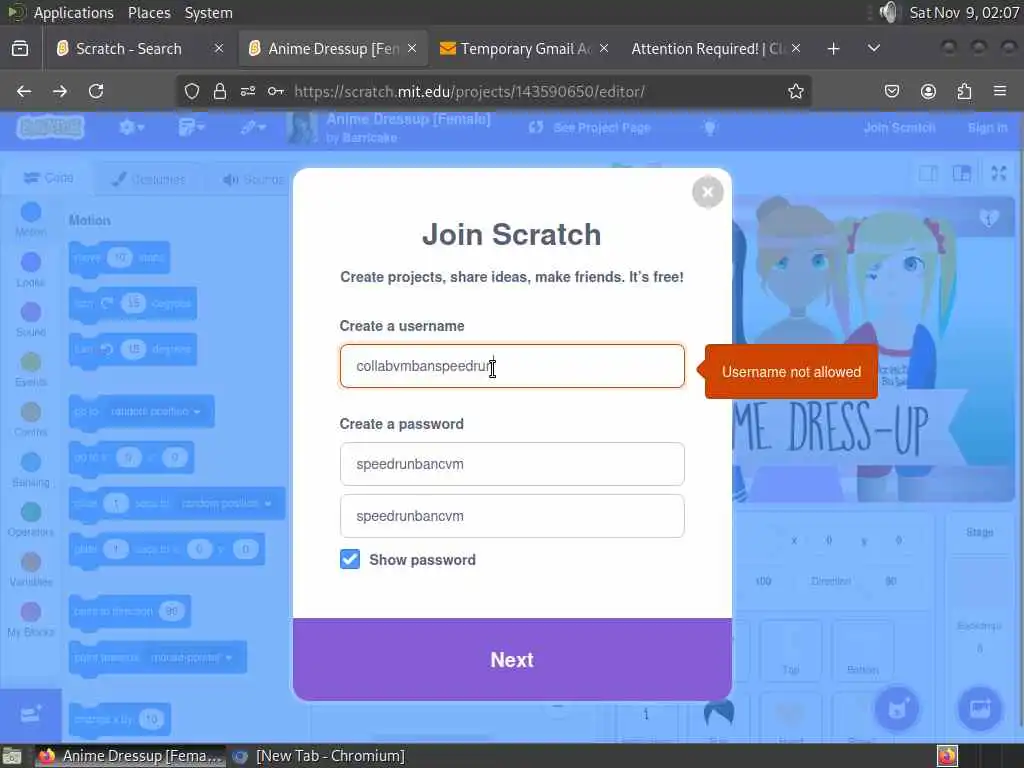1024x768 pixels.
Task: Click the first password field
Action: tap(512, 464)
